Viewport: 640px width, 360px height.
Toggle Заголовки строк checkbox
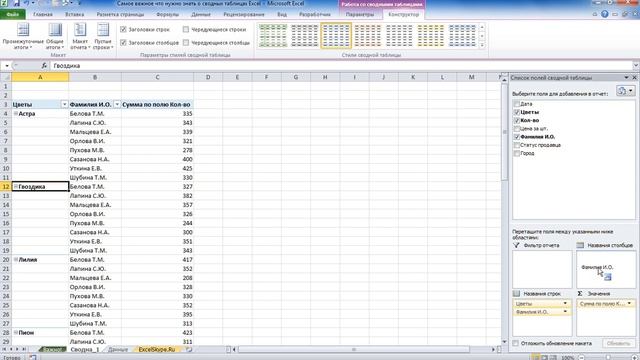point(123,29)
